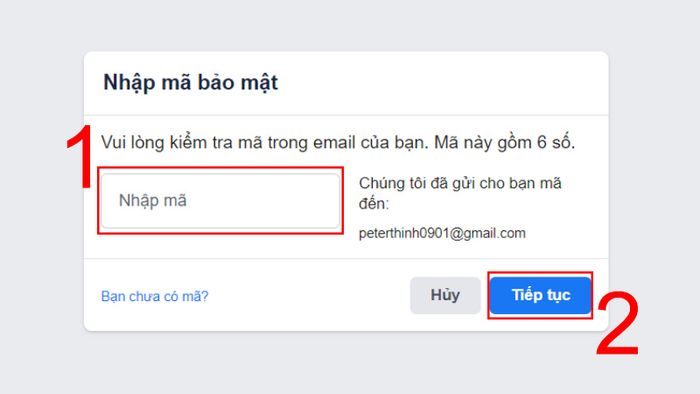Select the Nhập mã bảo mật heading

coord(191,83)
